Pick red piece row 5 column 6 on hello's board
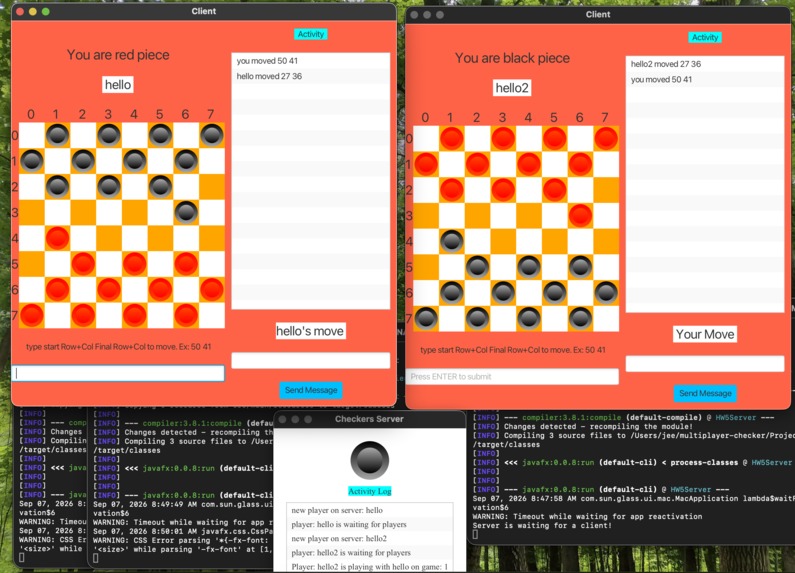 pos(186,264)
